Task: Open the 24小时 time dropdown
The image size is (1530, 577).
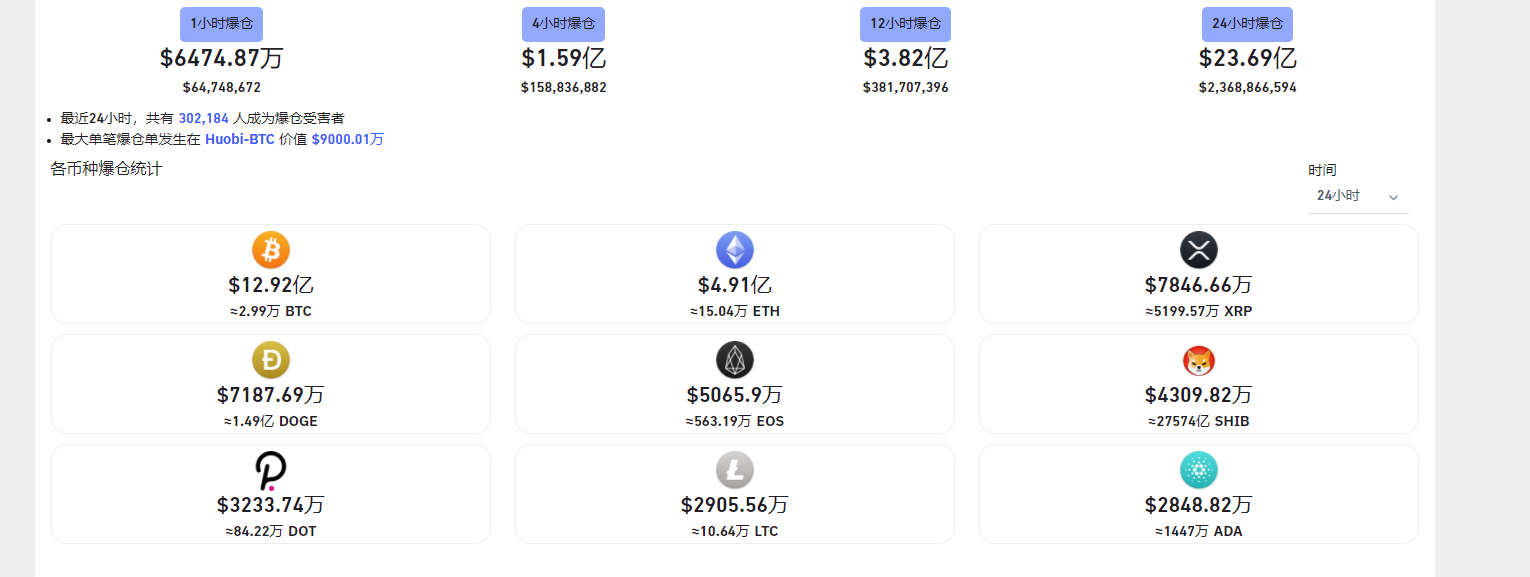Action: coord(1358,196)
